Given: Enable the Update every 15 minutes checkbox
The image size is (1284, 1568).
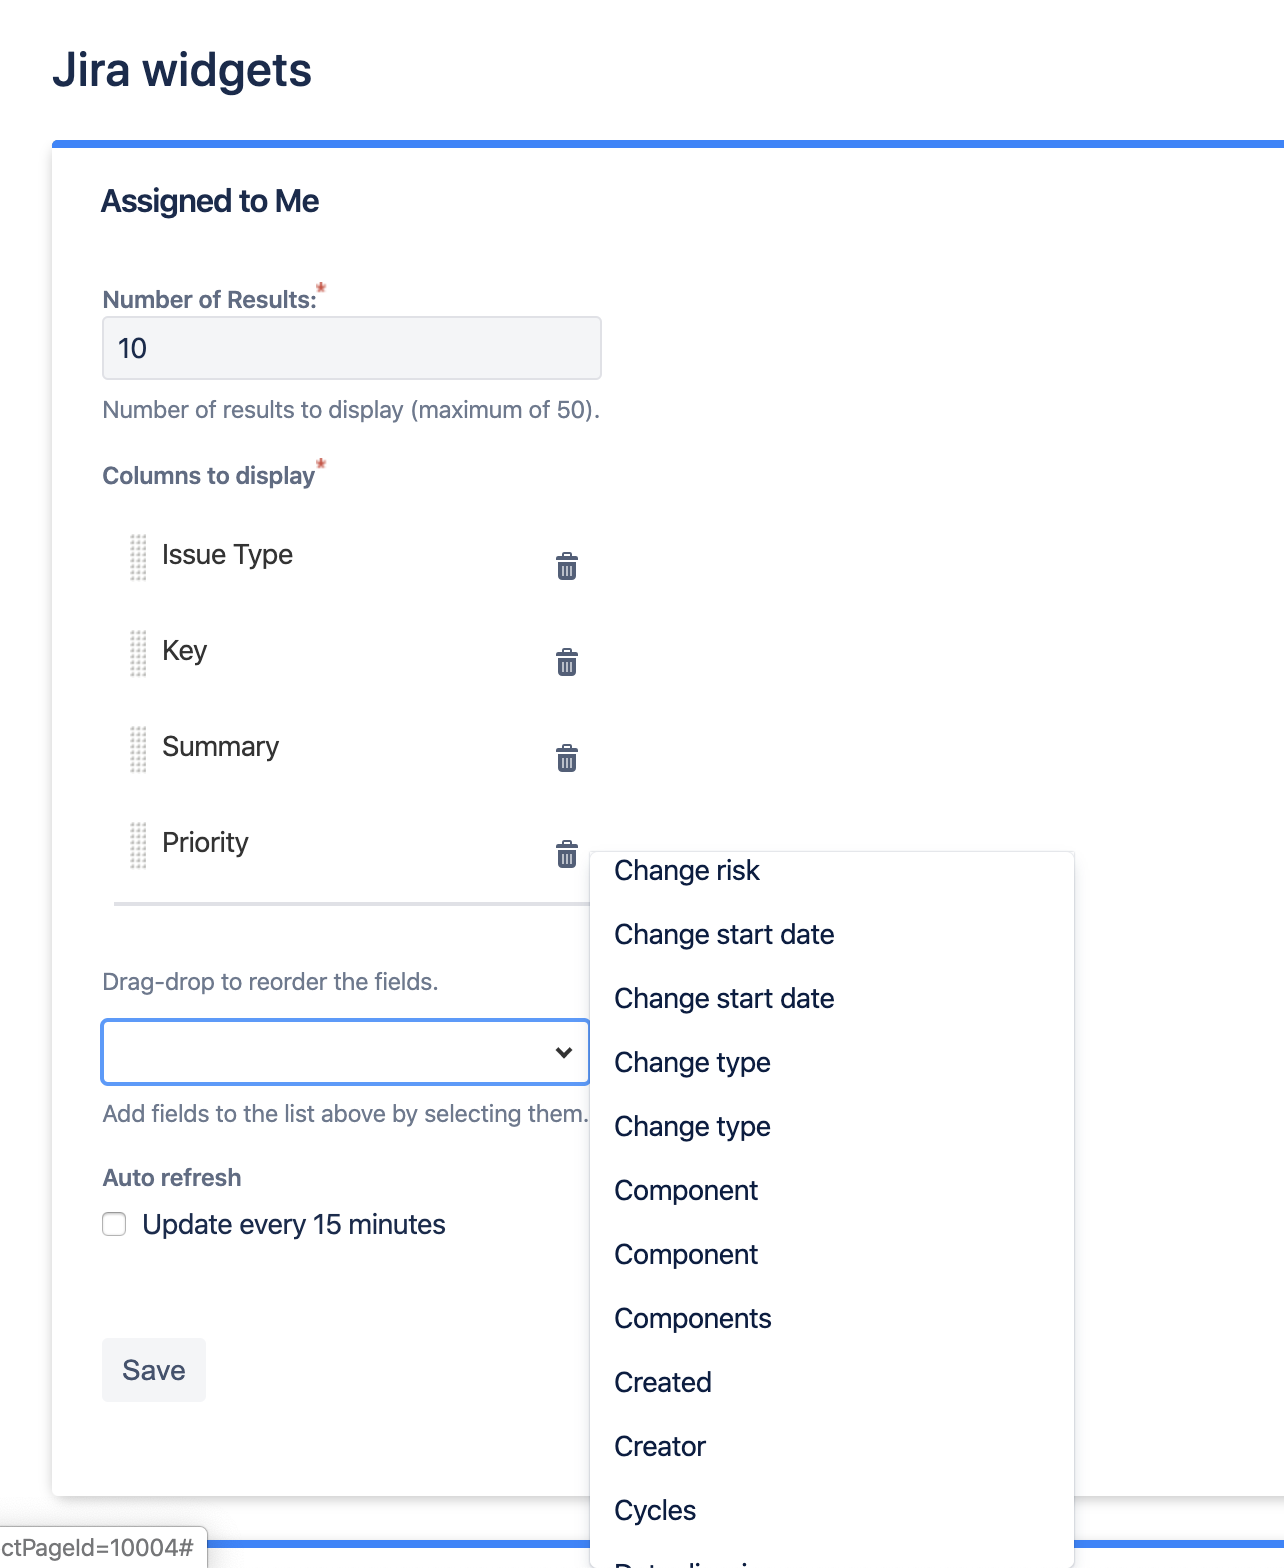Looking at the screenshot, I should coord(114,1224).
